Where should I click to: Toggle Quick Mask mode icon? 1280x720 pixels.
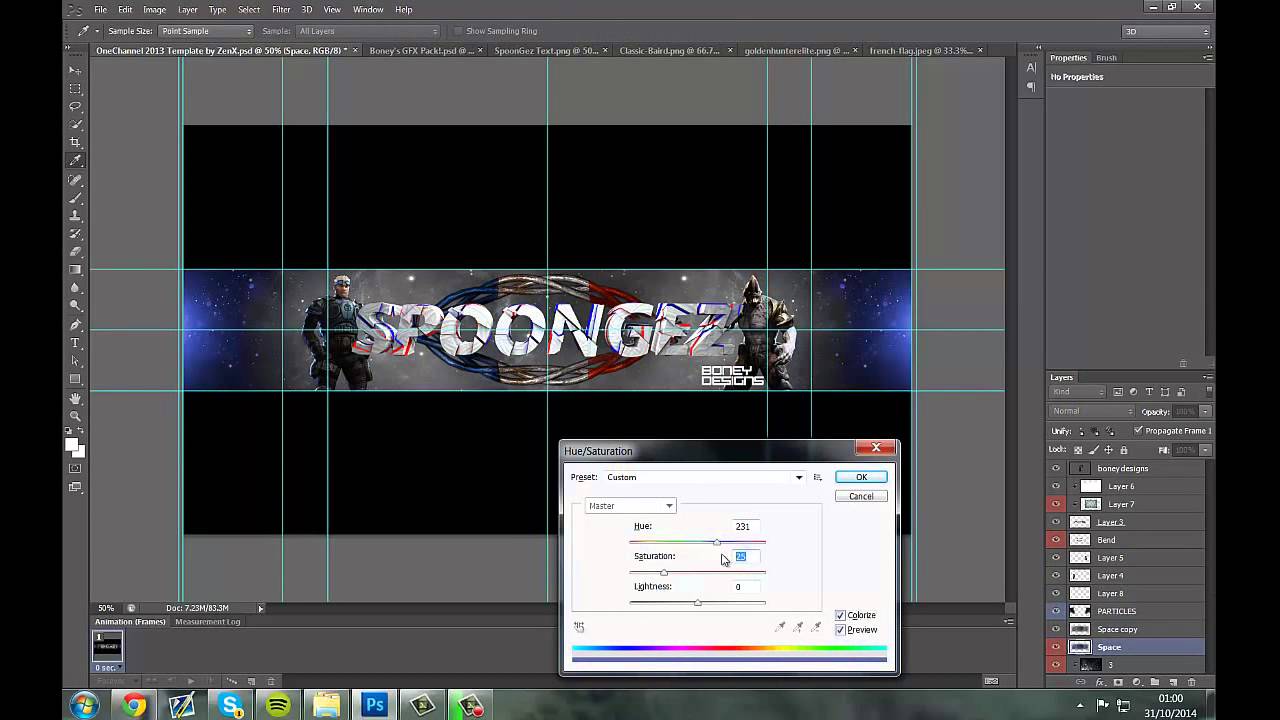click(75, 467)
